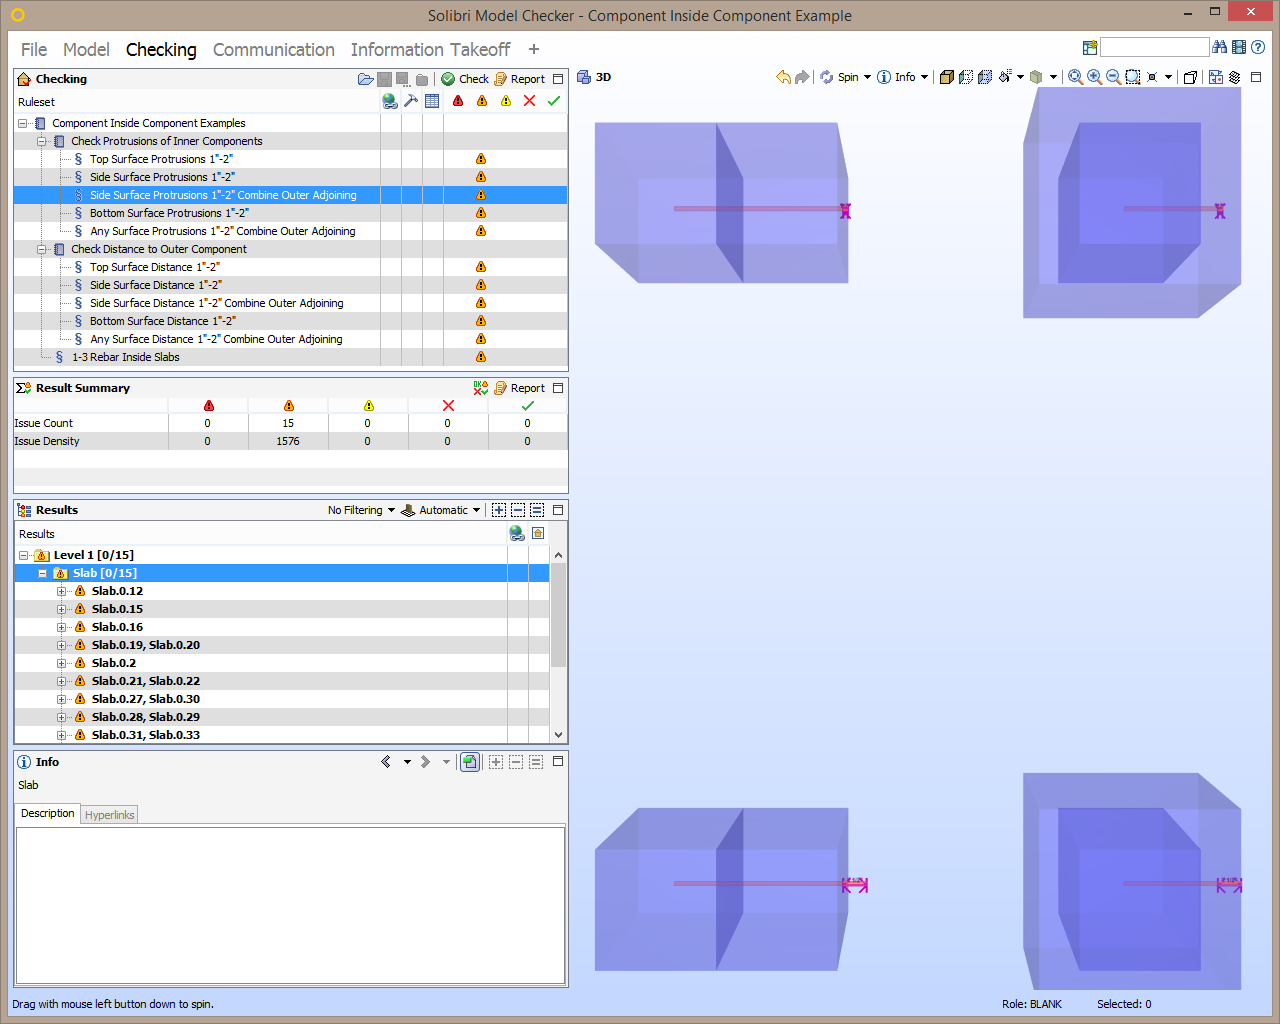Click Report button in Result Summary panel
Viewport: 1280px width, 1024px height.
point(519,388)
